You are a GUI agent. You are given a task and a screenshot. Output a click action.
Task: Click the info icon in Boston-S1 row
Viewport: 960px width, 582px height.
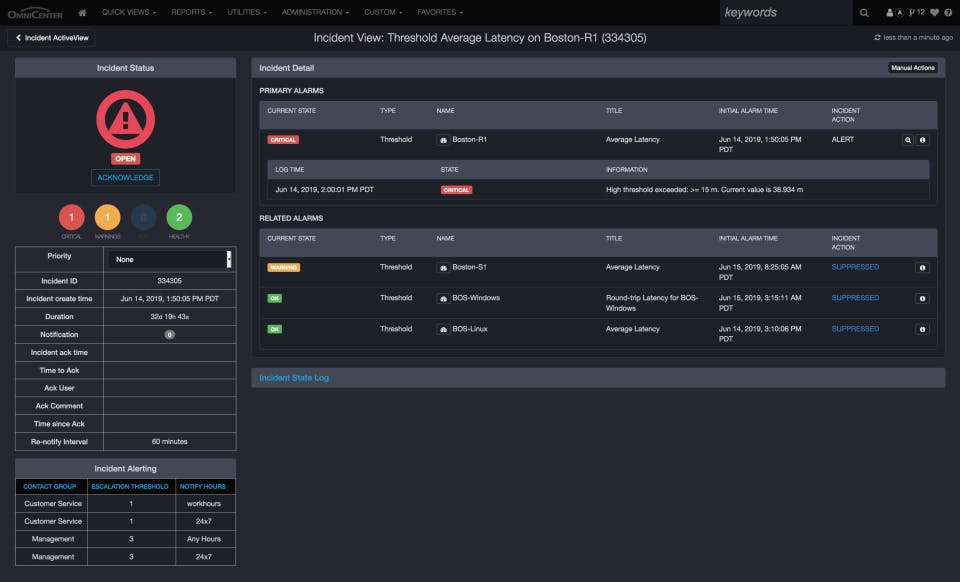[x=923, y=268]
